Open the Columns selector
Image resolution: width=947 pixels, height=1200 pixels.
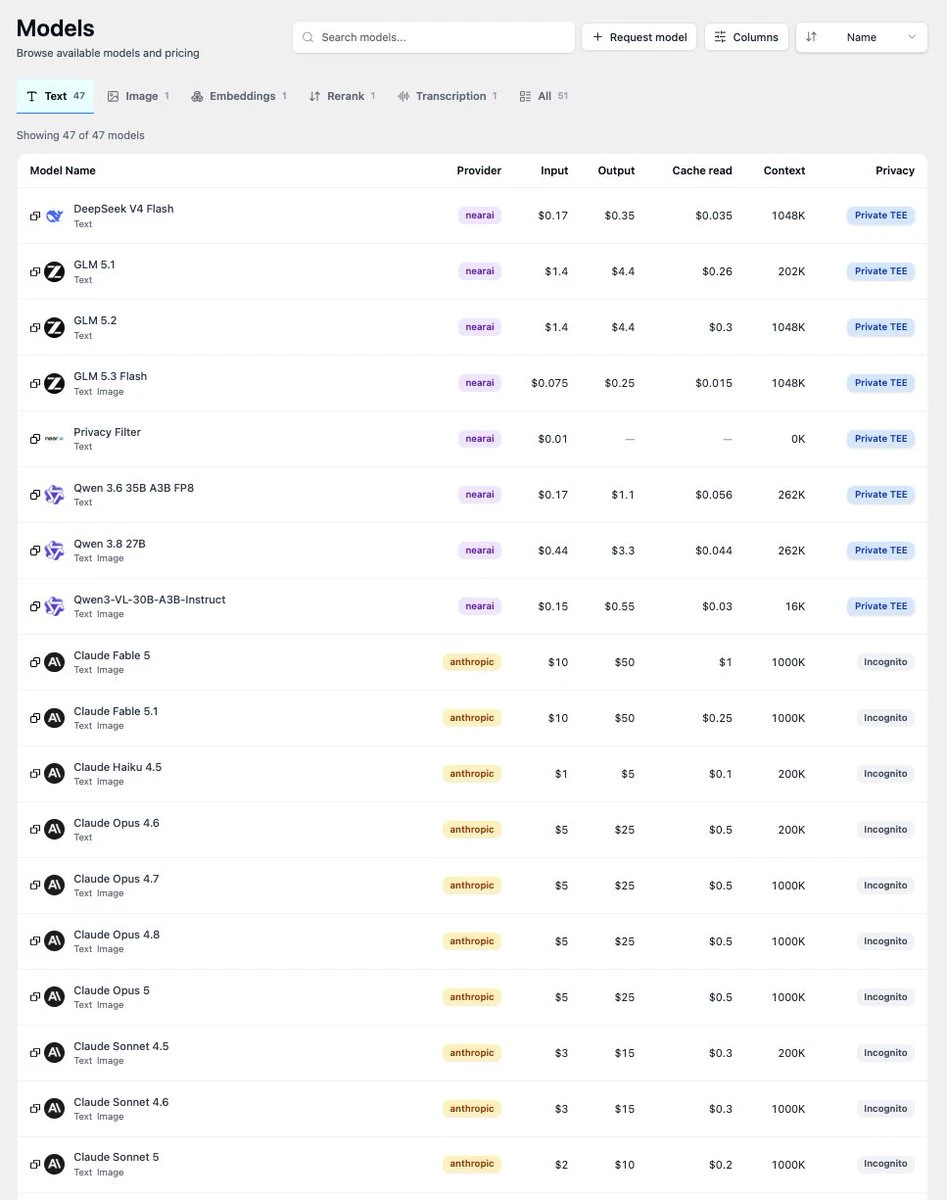coord(746,37)
